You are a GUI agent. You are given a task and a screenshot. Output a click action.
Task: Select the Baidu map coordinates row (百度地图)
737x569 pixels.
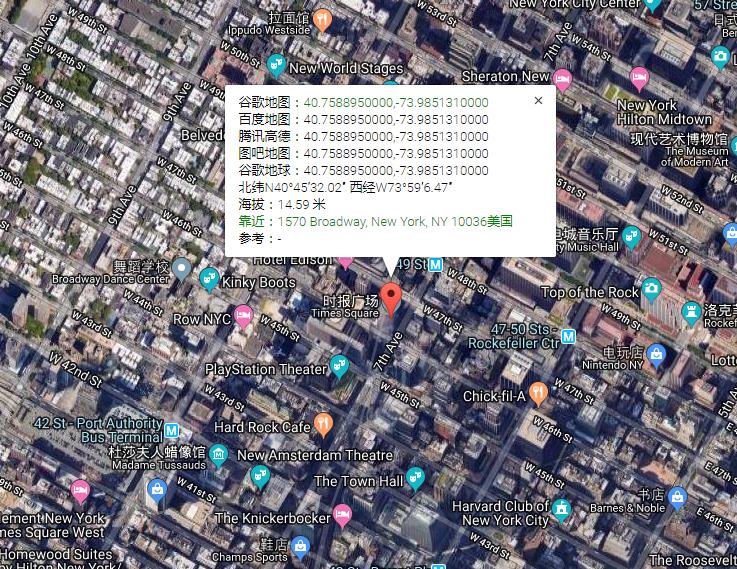pyautogui.click(x=363, y=119)
